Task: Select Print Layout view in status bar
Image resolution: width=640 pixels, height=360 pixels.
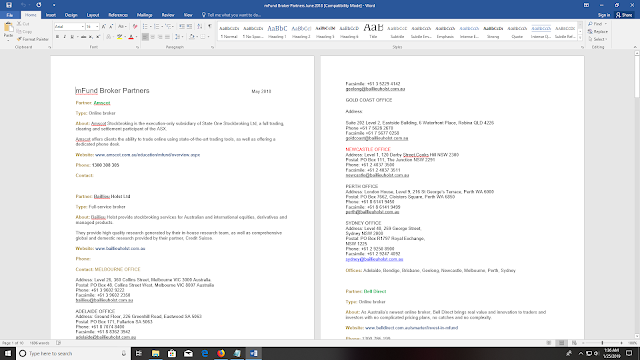Action: 562,343
